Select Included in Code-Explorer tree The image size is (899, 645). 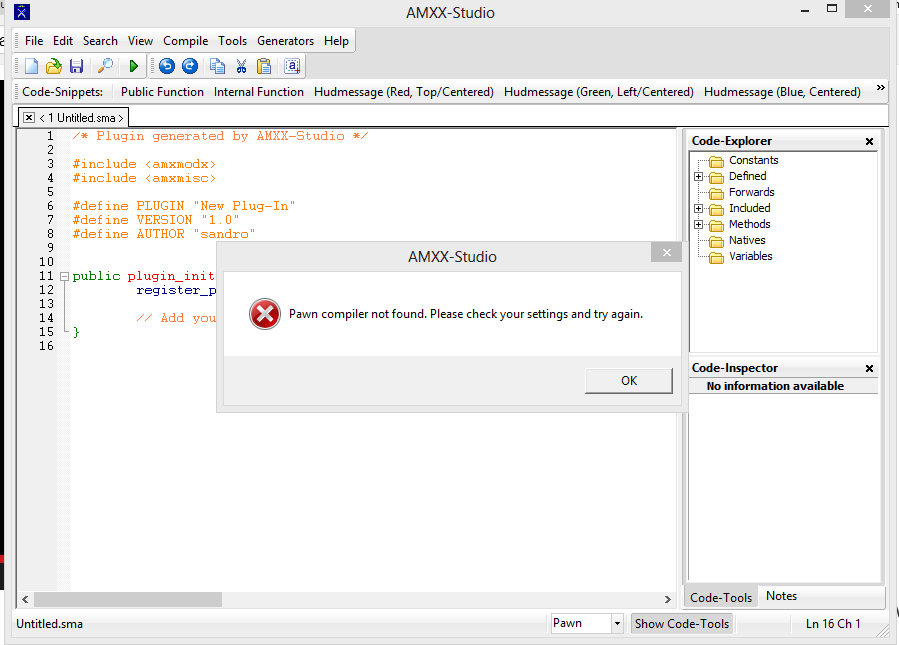pos(749,209)
